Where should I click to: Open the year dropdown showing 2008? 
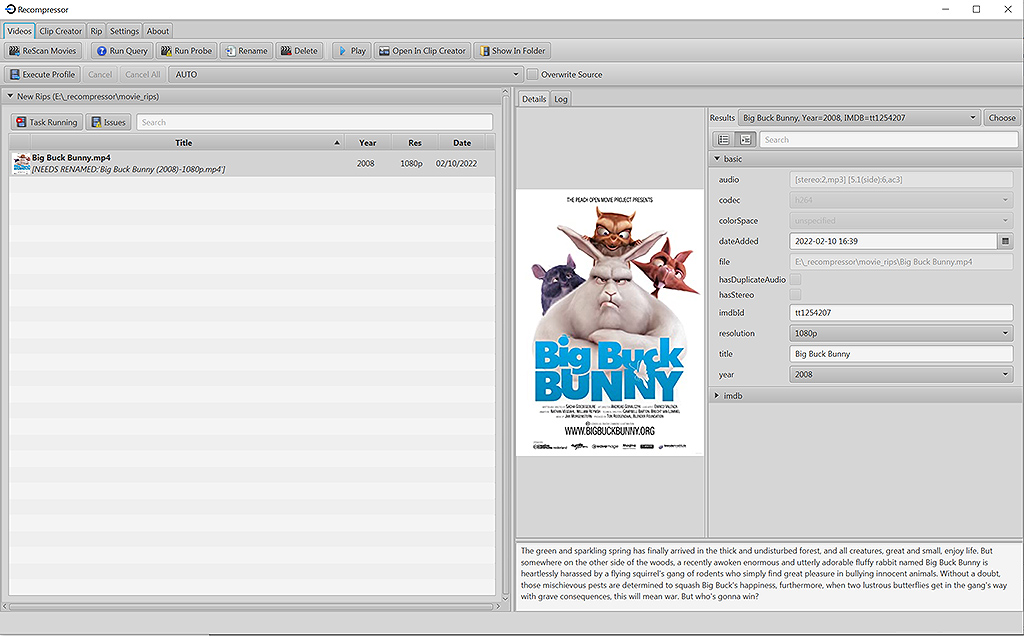(x=901, y=374)
